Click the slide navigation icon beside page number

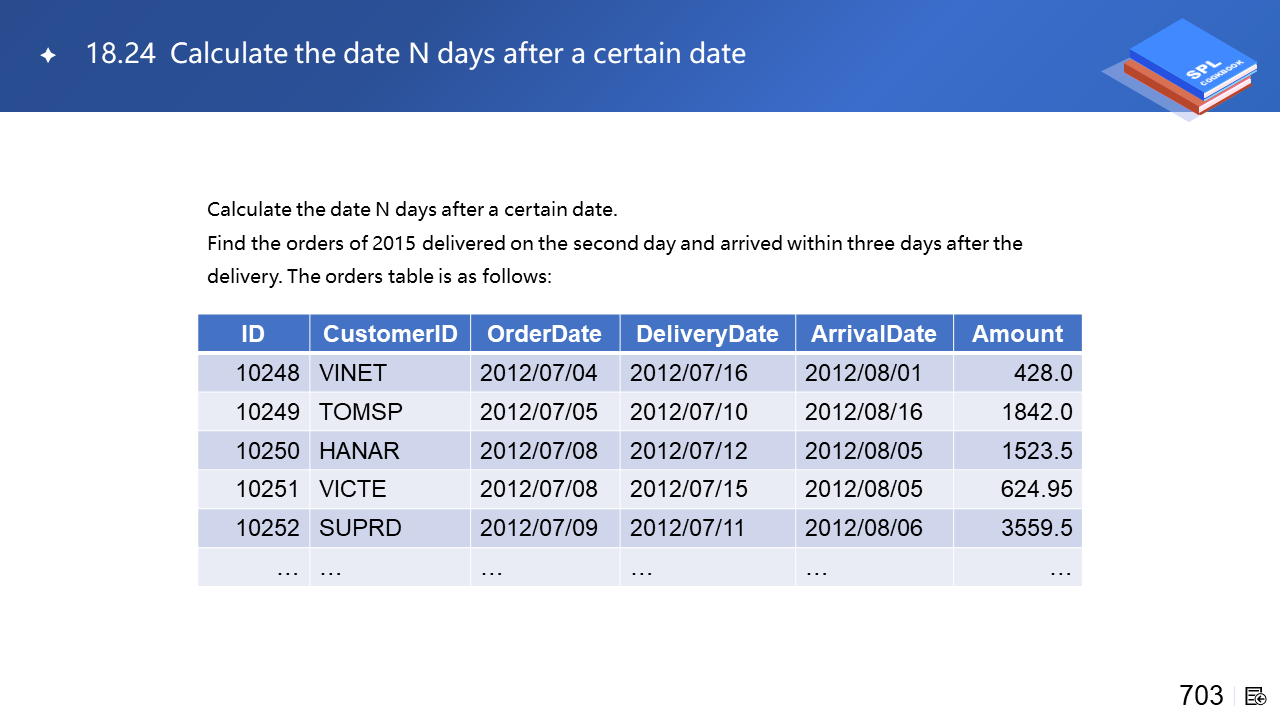coord(1255,696)
